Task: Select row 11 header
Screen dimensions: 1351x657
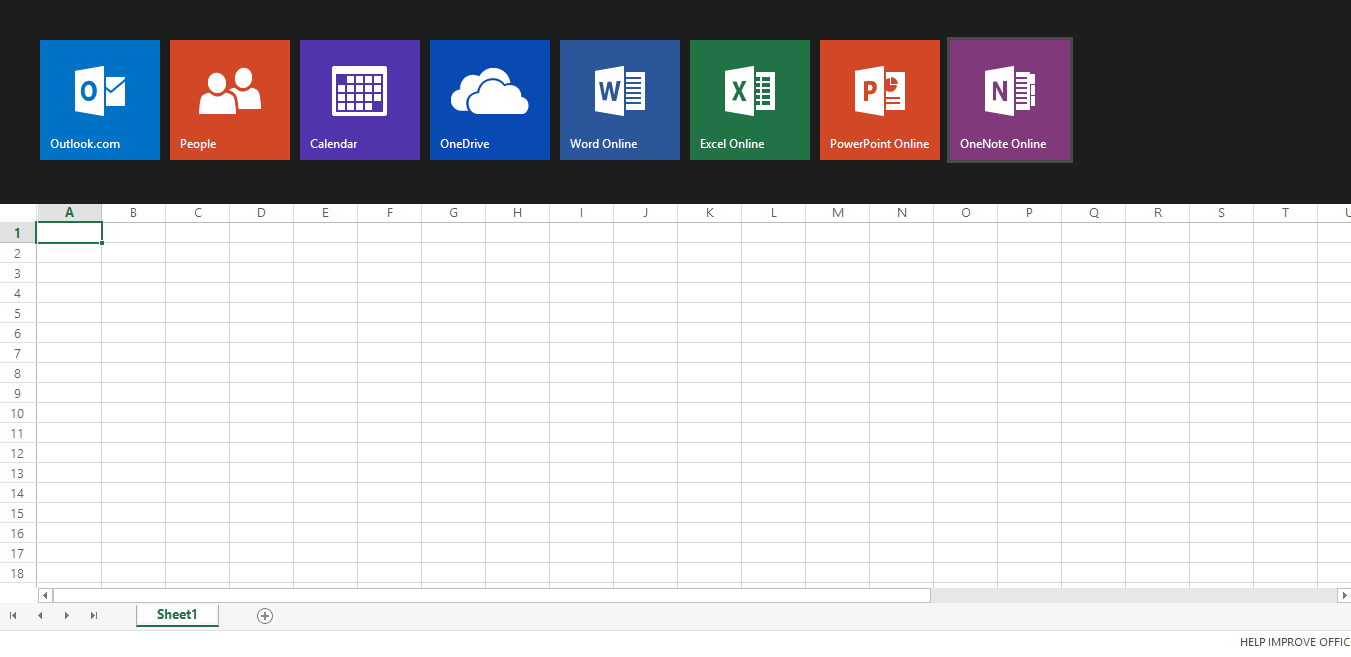Action: pos(18,433)
